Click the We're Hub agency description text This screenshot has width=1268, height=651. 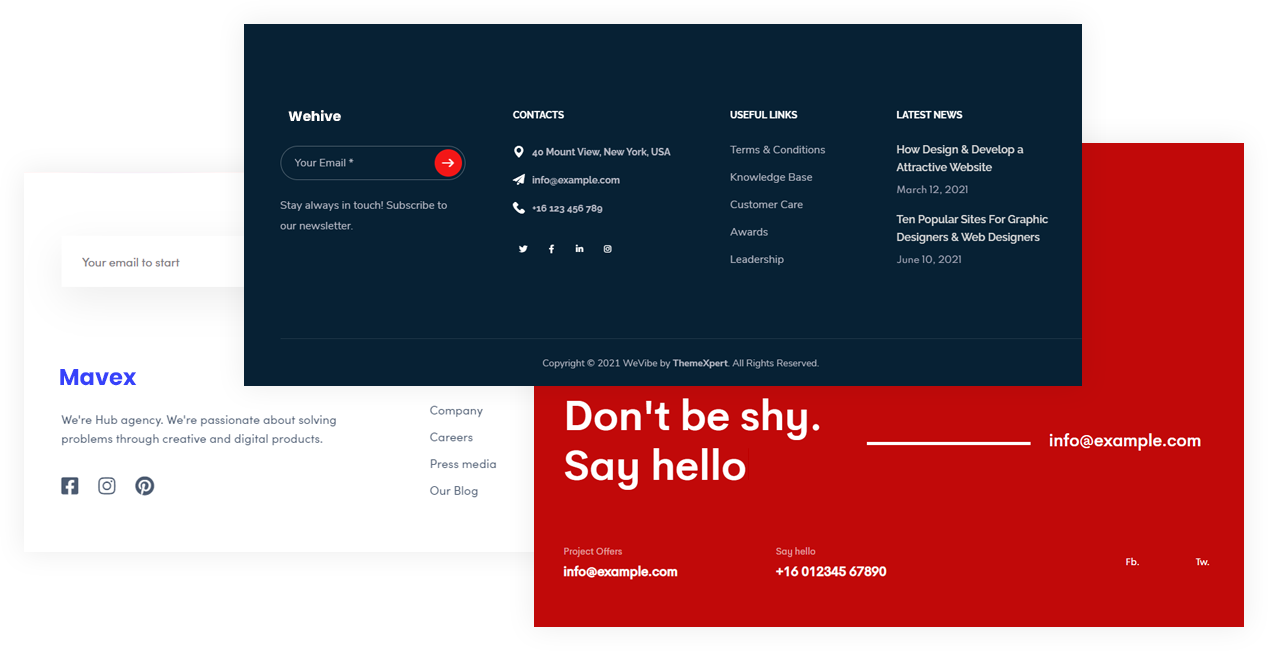click(199, 429)
